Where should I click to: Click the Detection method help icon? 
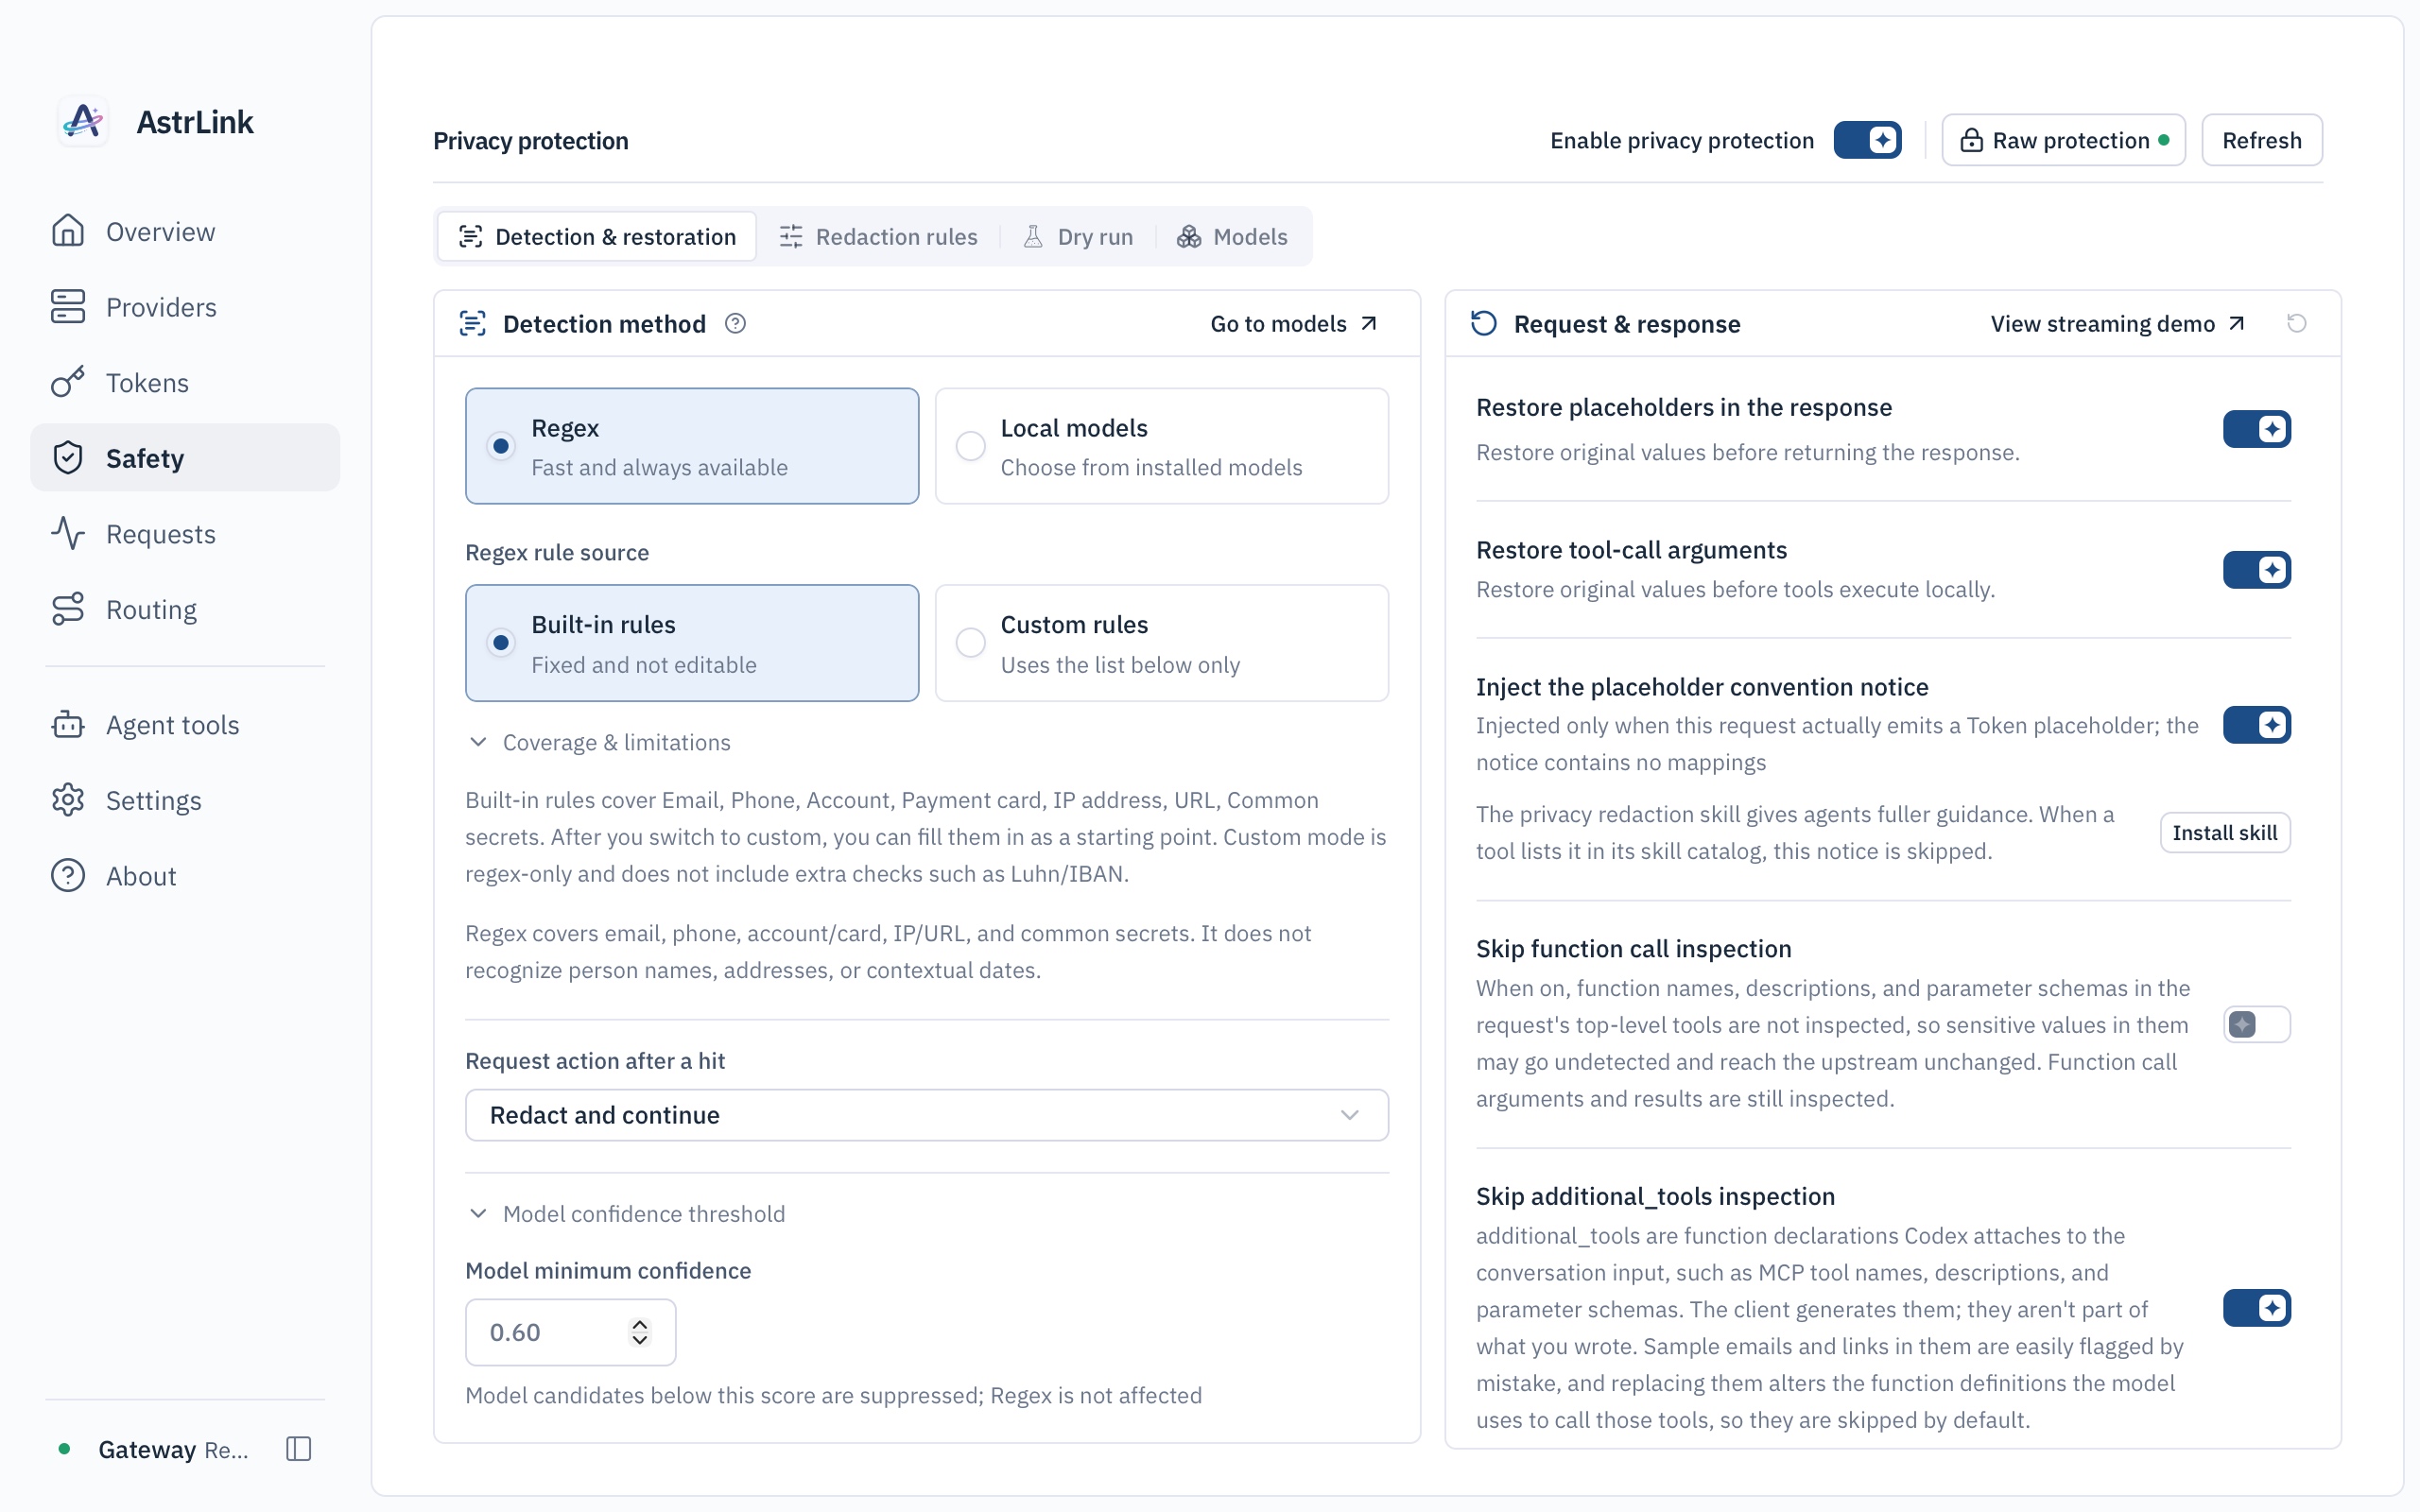tap(735, 323)
